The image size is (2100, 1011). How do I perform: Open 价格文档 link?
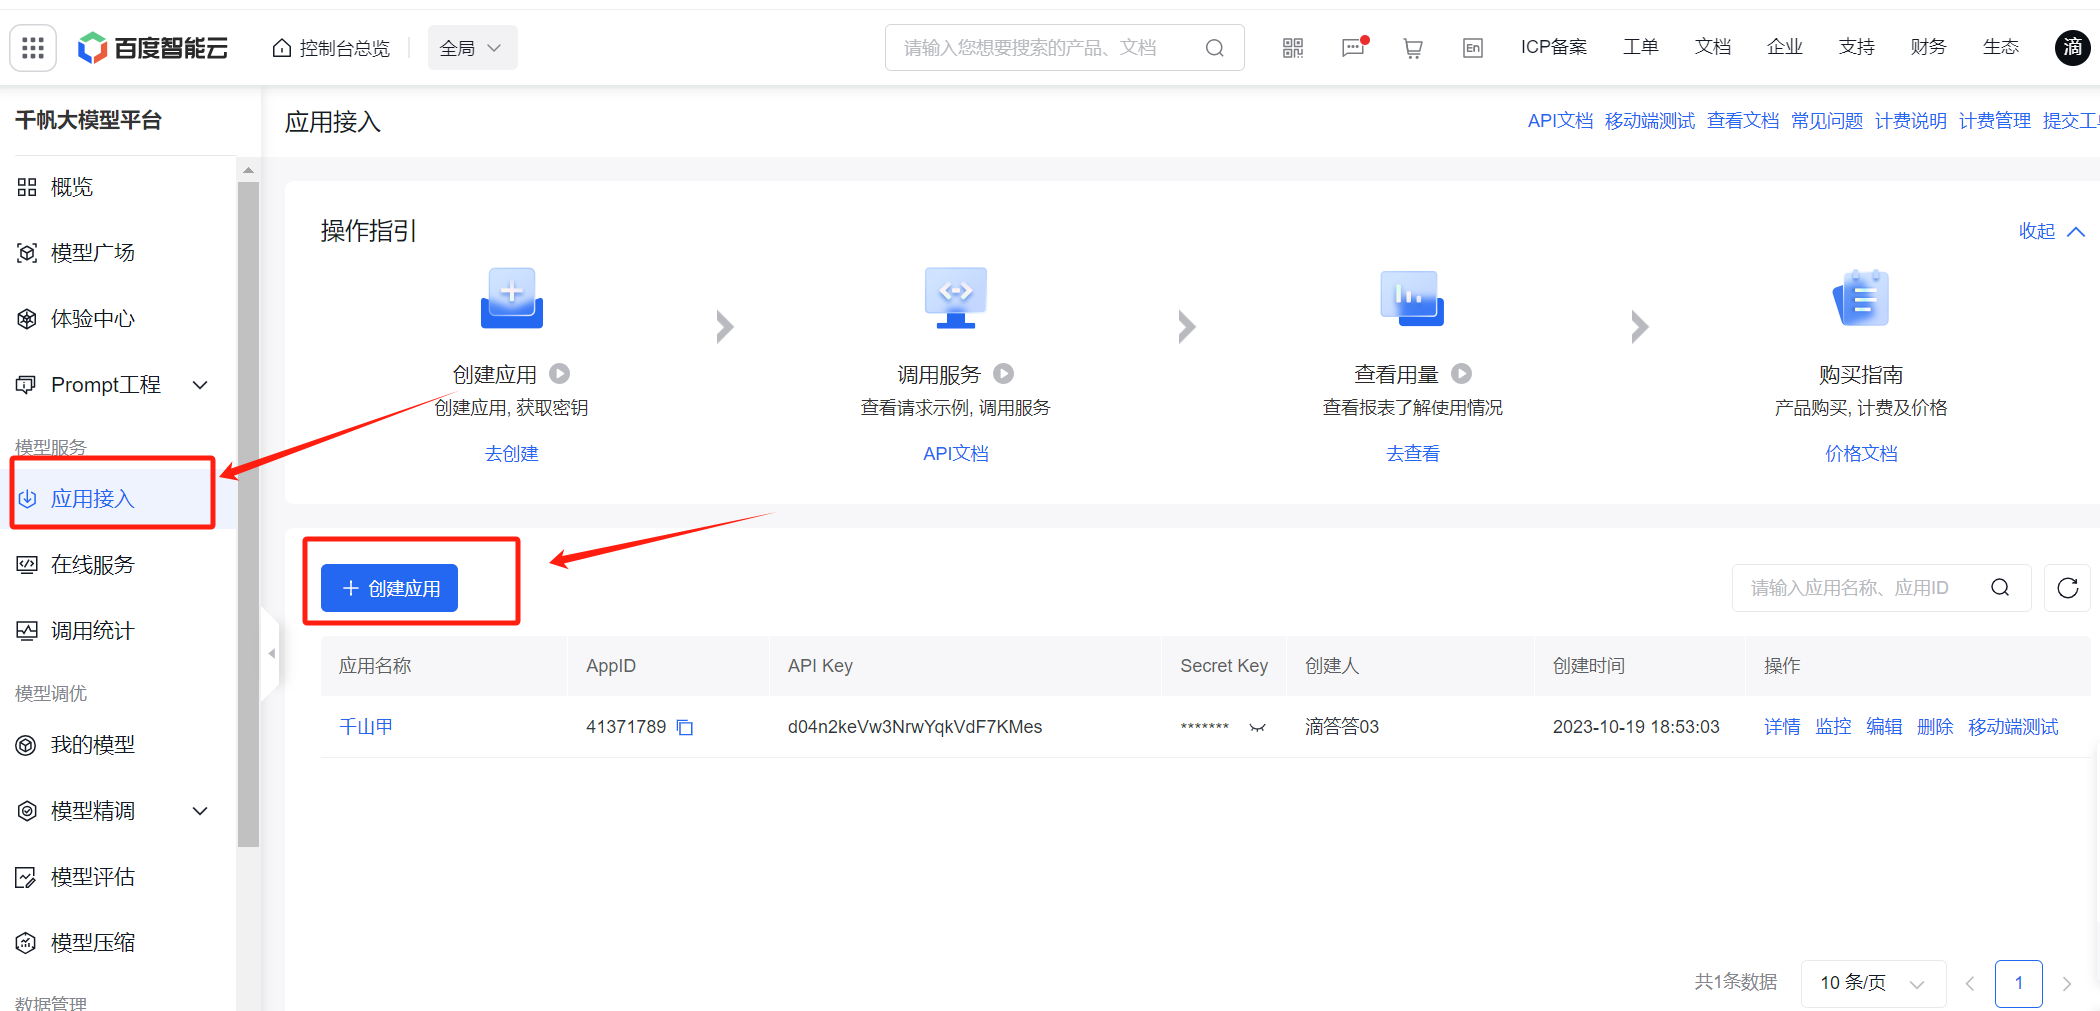point(1861,453)
